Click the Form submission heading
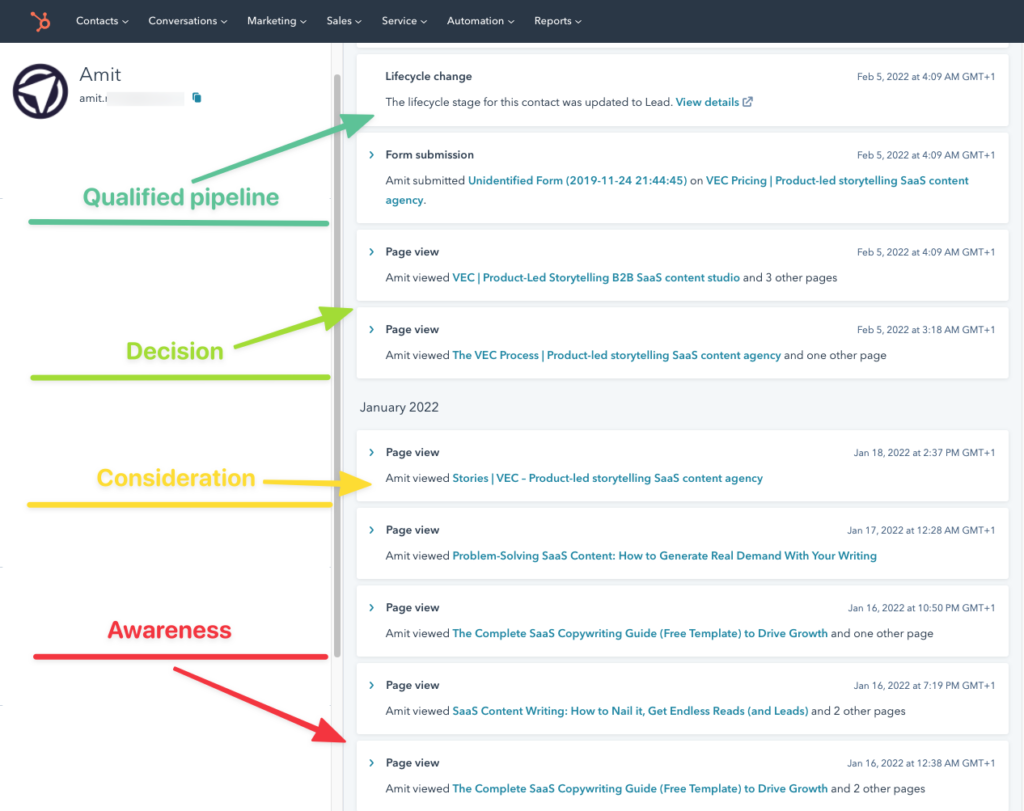Screen dimensions: 1024x811 (430, 155)
